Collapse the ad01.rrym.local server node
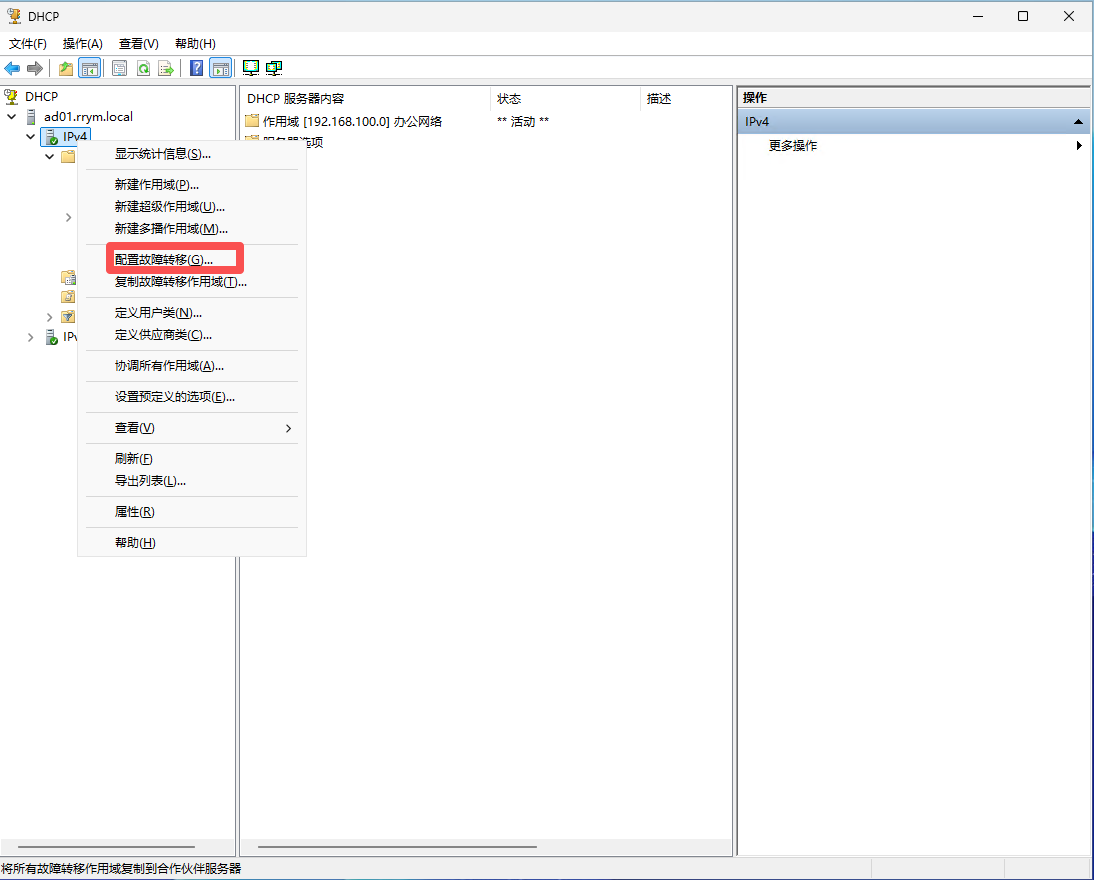 [x=12, y=117]
